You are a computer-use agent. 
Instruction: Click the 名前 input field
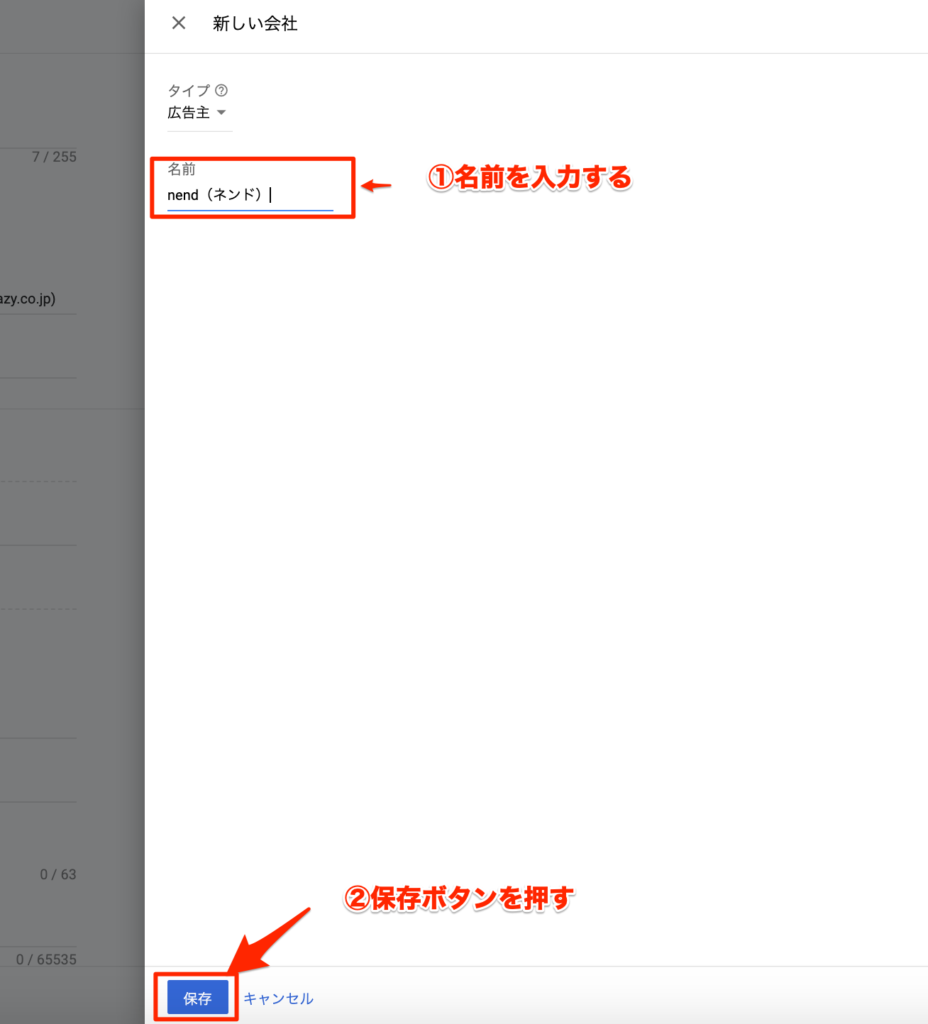click(250, 195)
